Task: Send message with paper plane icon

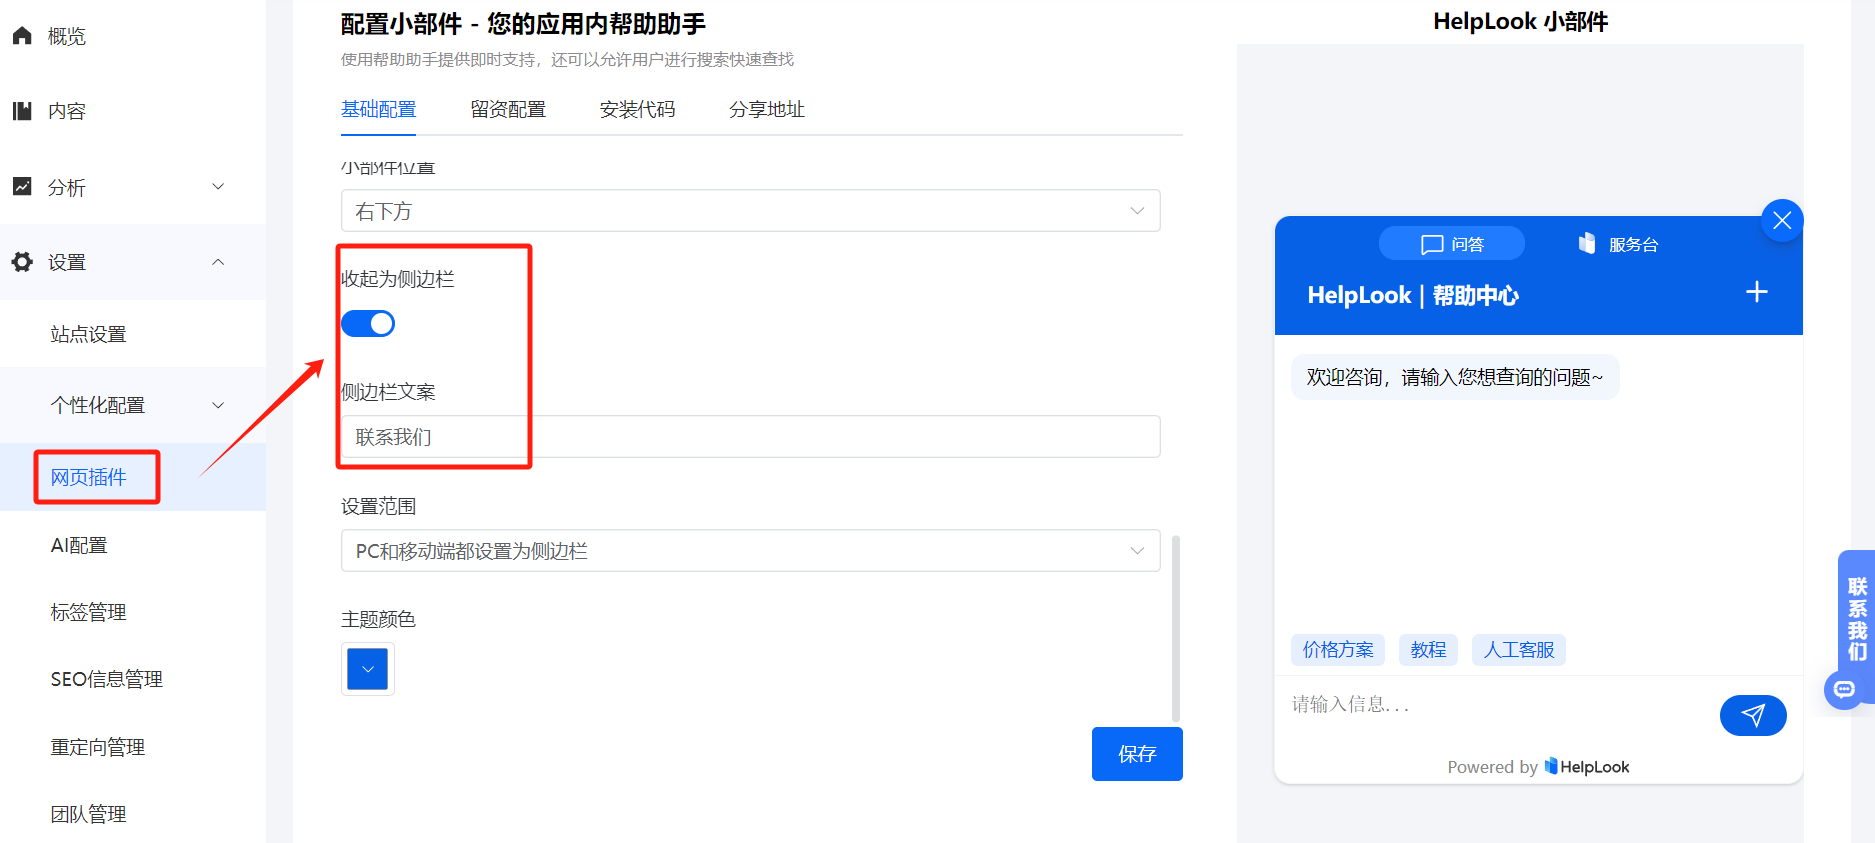Action: [x=1753, y=715]
